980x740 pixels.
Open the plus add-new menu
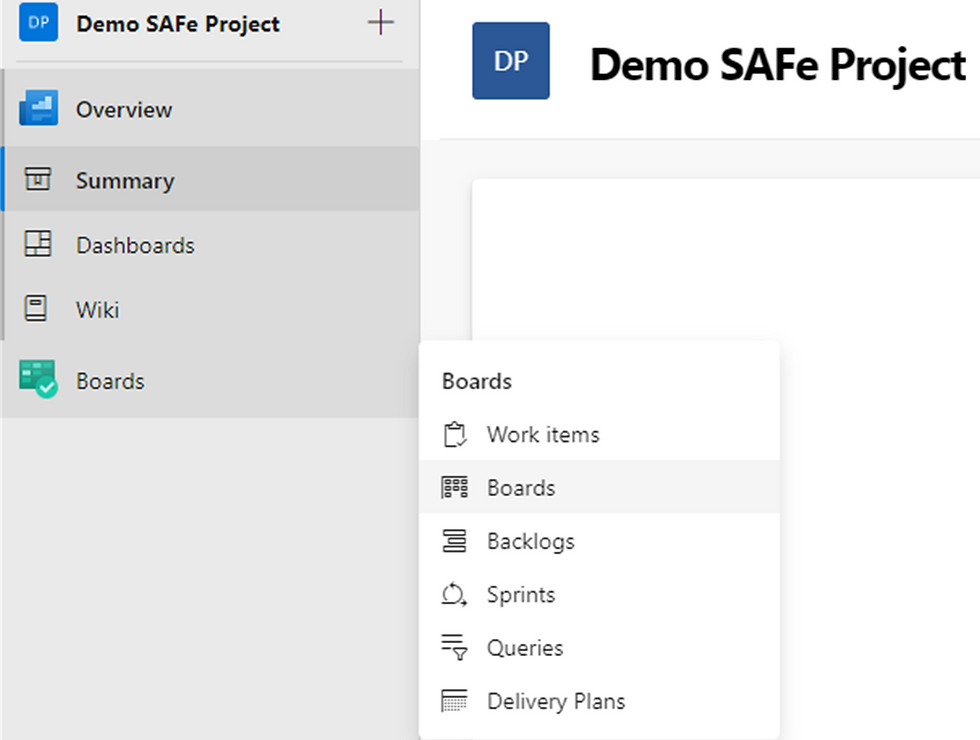(381, 23)
